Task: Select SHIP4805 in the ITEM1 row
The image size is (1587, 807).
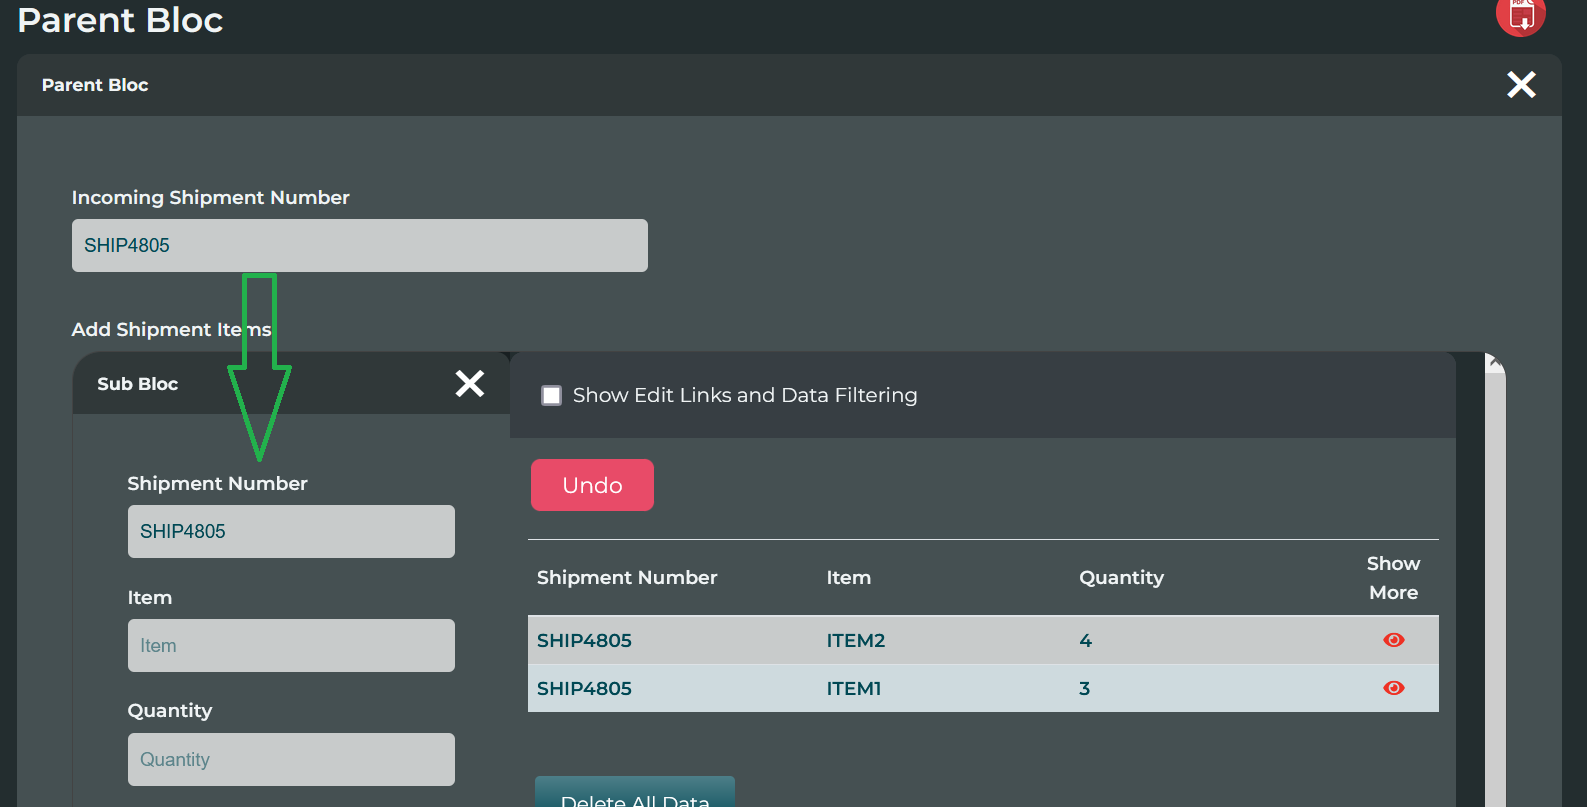Action: click(x=584, y=688)
